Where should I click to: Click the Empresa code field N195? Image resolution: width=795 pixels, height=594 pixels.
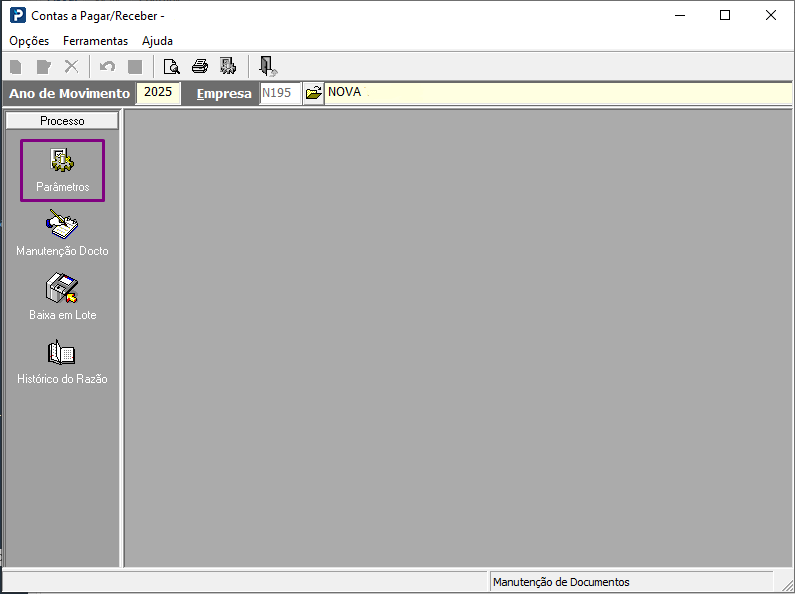(x=280, y=93)
